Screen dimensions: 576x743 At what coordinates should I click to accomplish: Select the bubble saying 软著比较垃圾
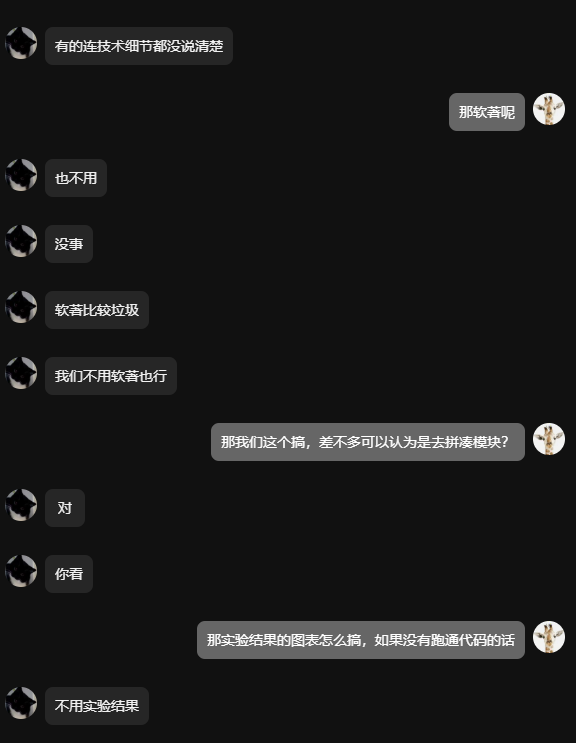97,310
